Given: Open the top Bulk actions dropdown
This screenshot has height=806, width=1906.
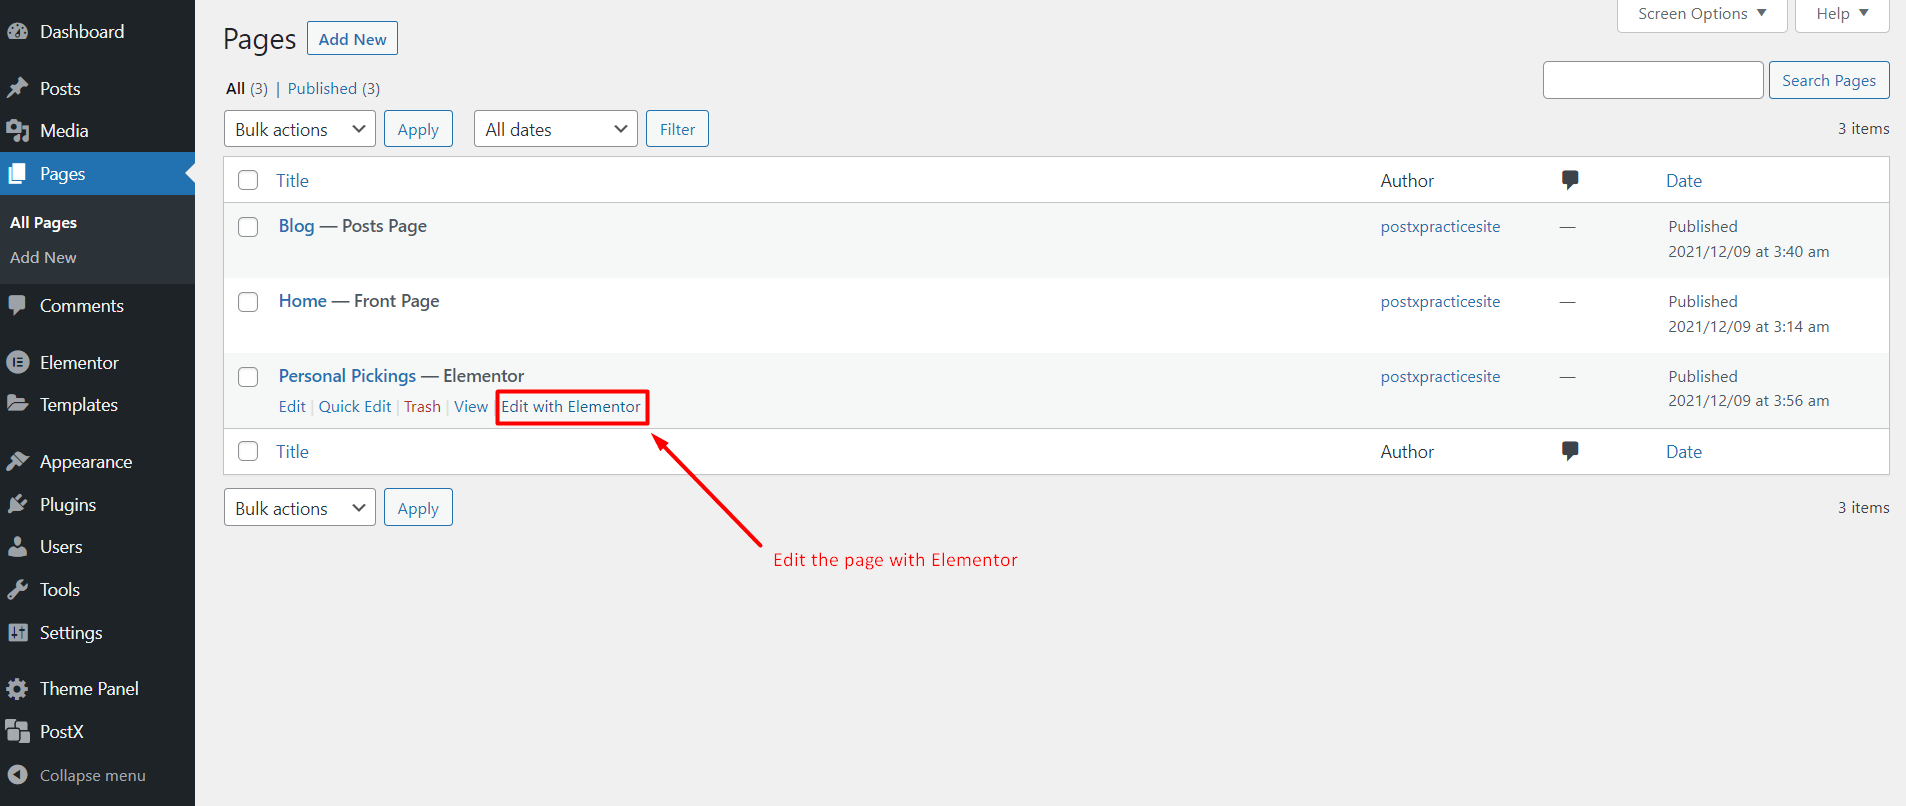Looking at the screenshot, I should click(x=300, y=129).
